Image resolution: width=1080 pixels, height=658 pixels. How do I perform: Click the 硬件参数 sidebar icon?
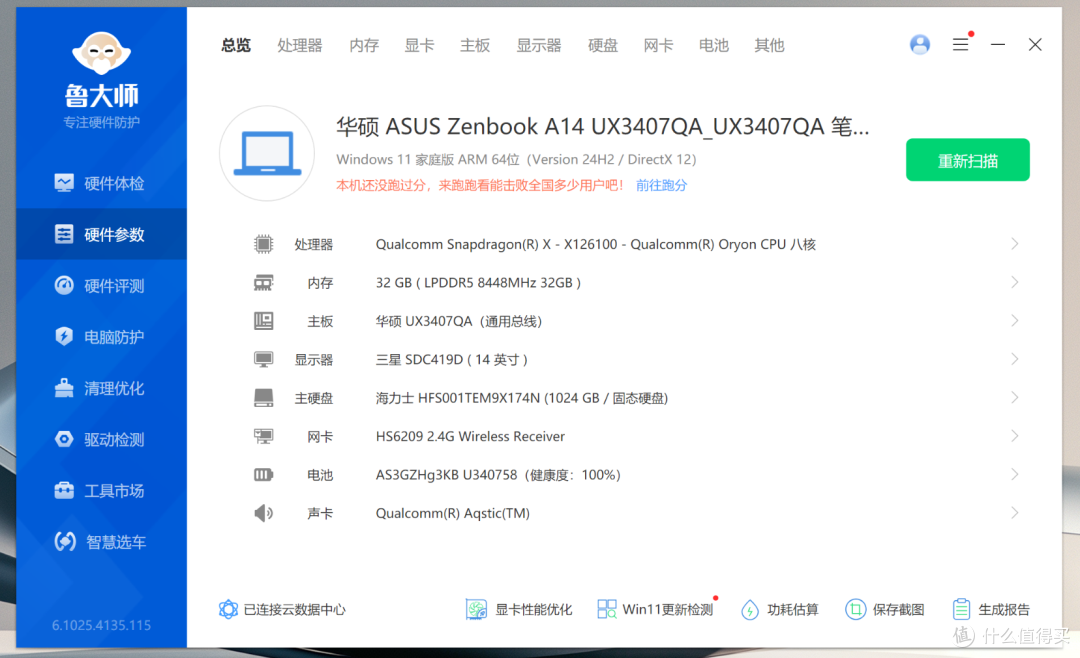point(64,234)
